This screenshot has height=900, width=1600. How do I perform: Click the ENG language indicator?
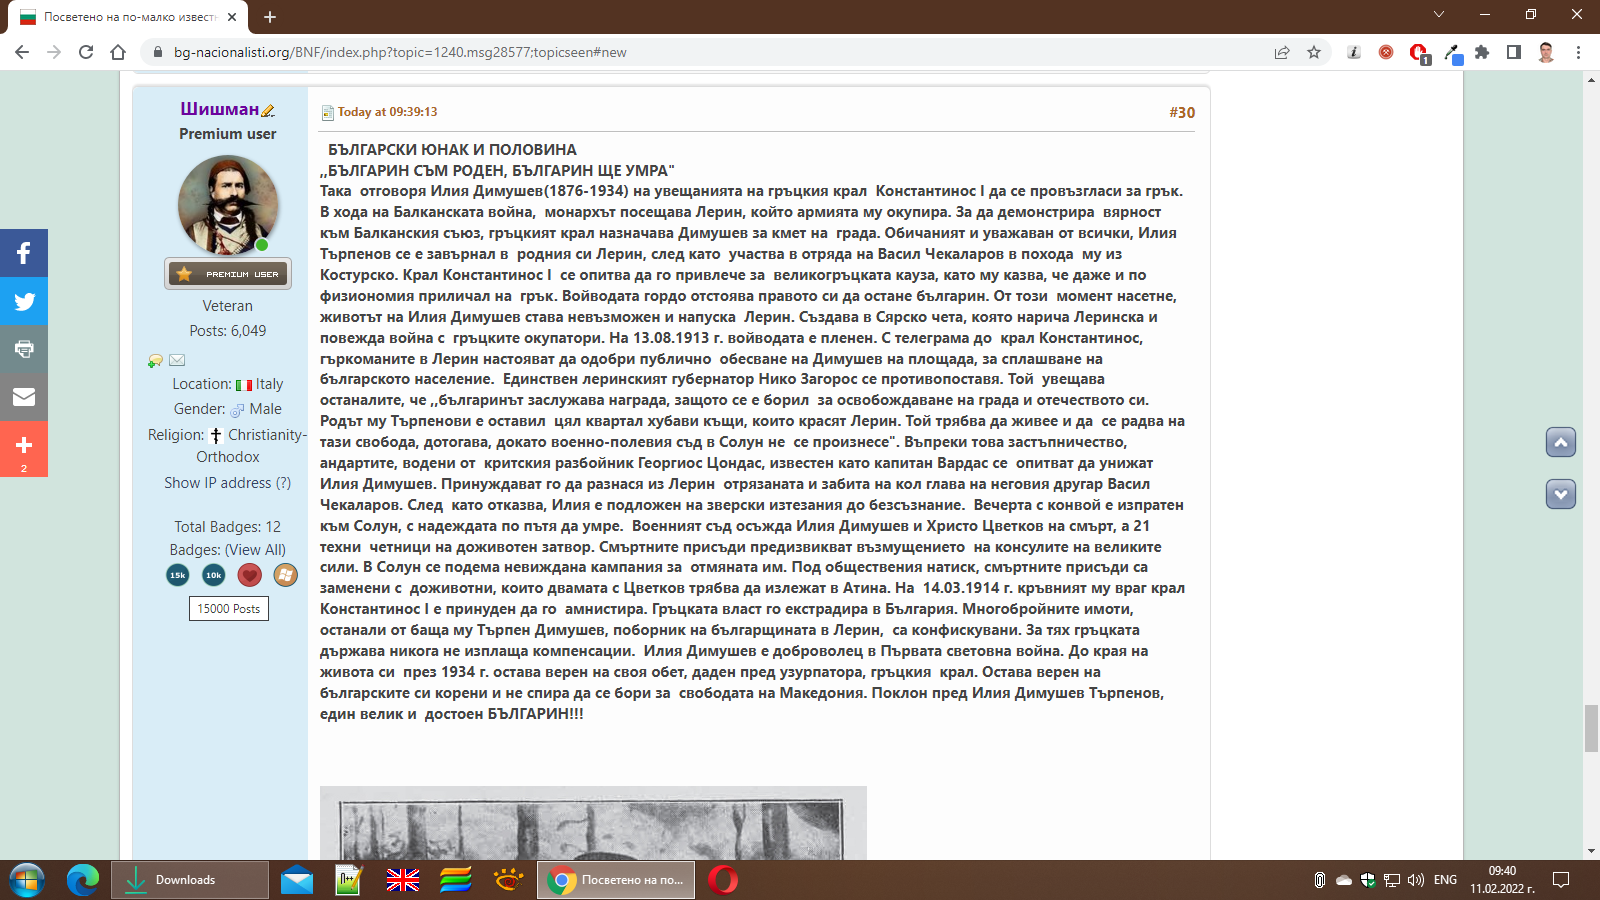click(1445, 880)
